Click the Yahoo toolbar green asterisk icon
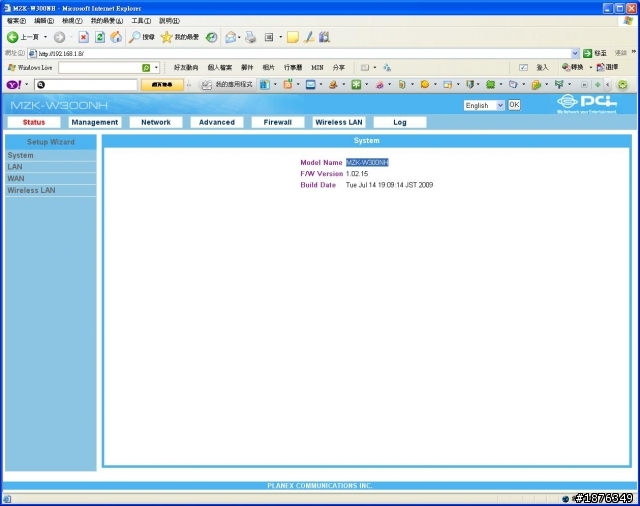640x506 pixels. point(356,84)
